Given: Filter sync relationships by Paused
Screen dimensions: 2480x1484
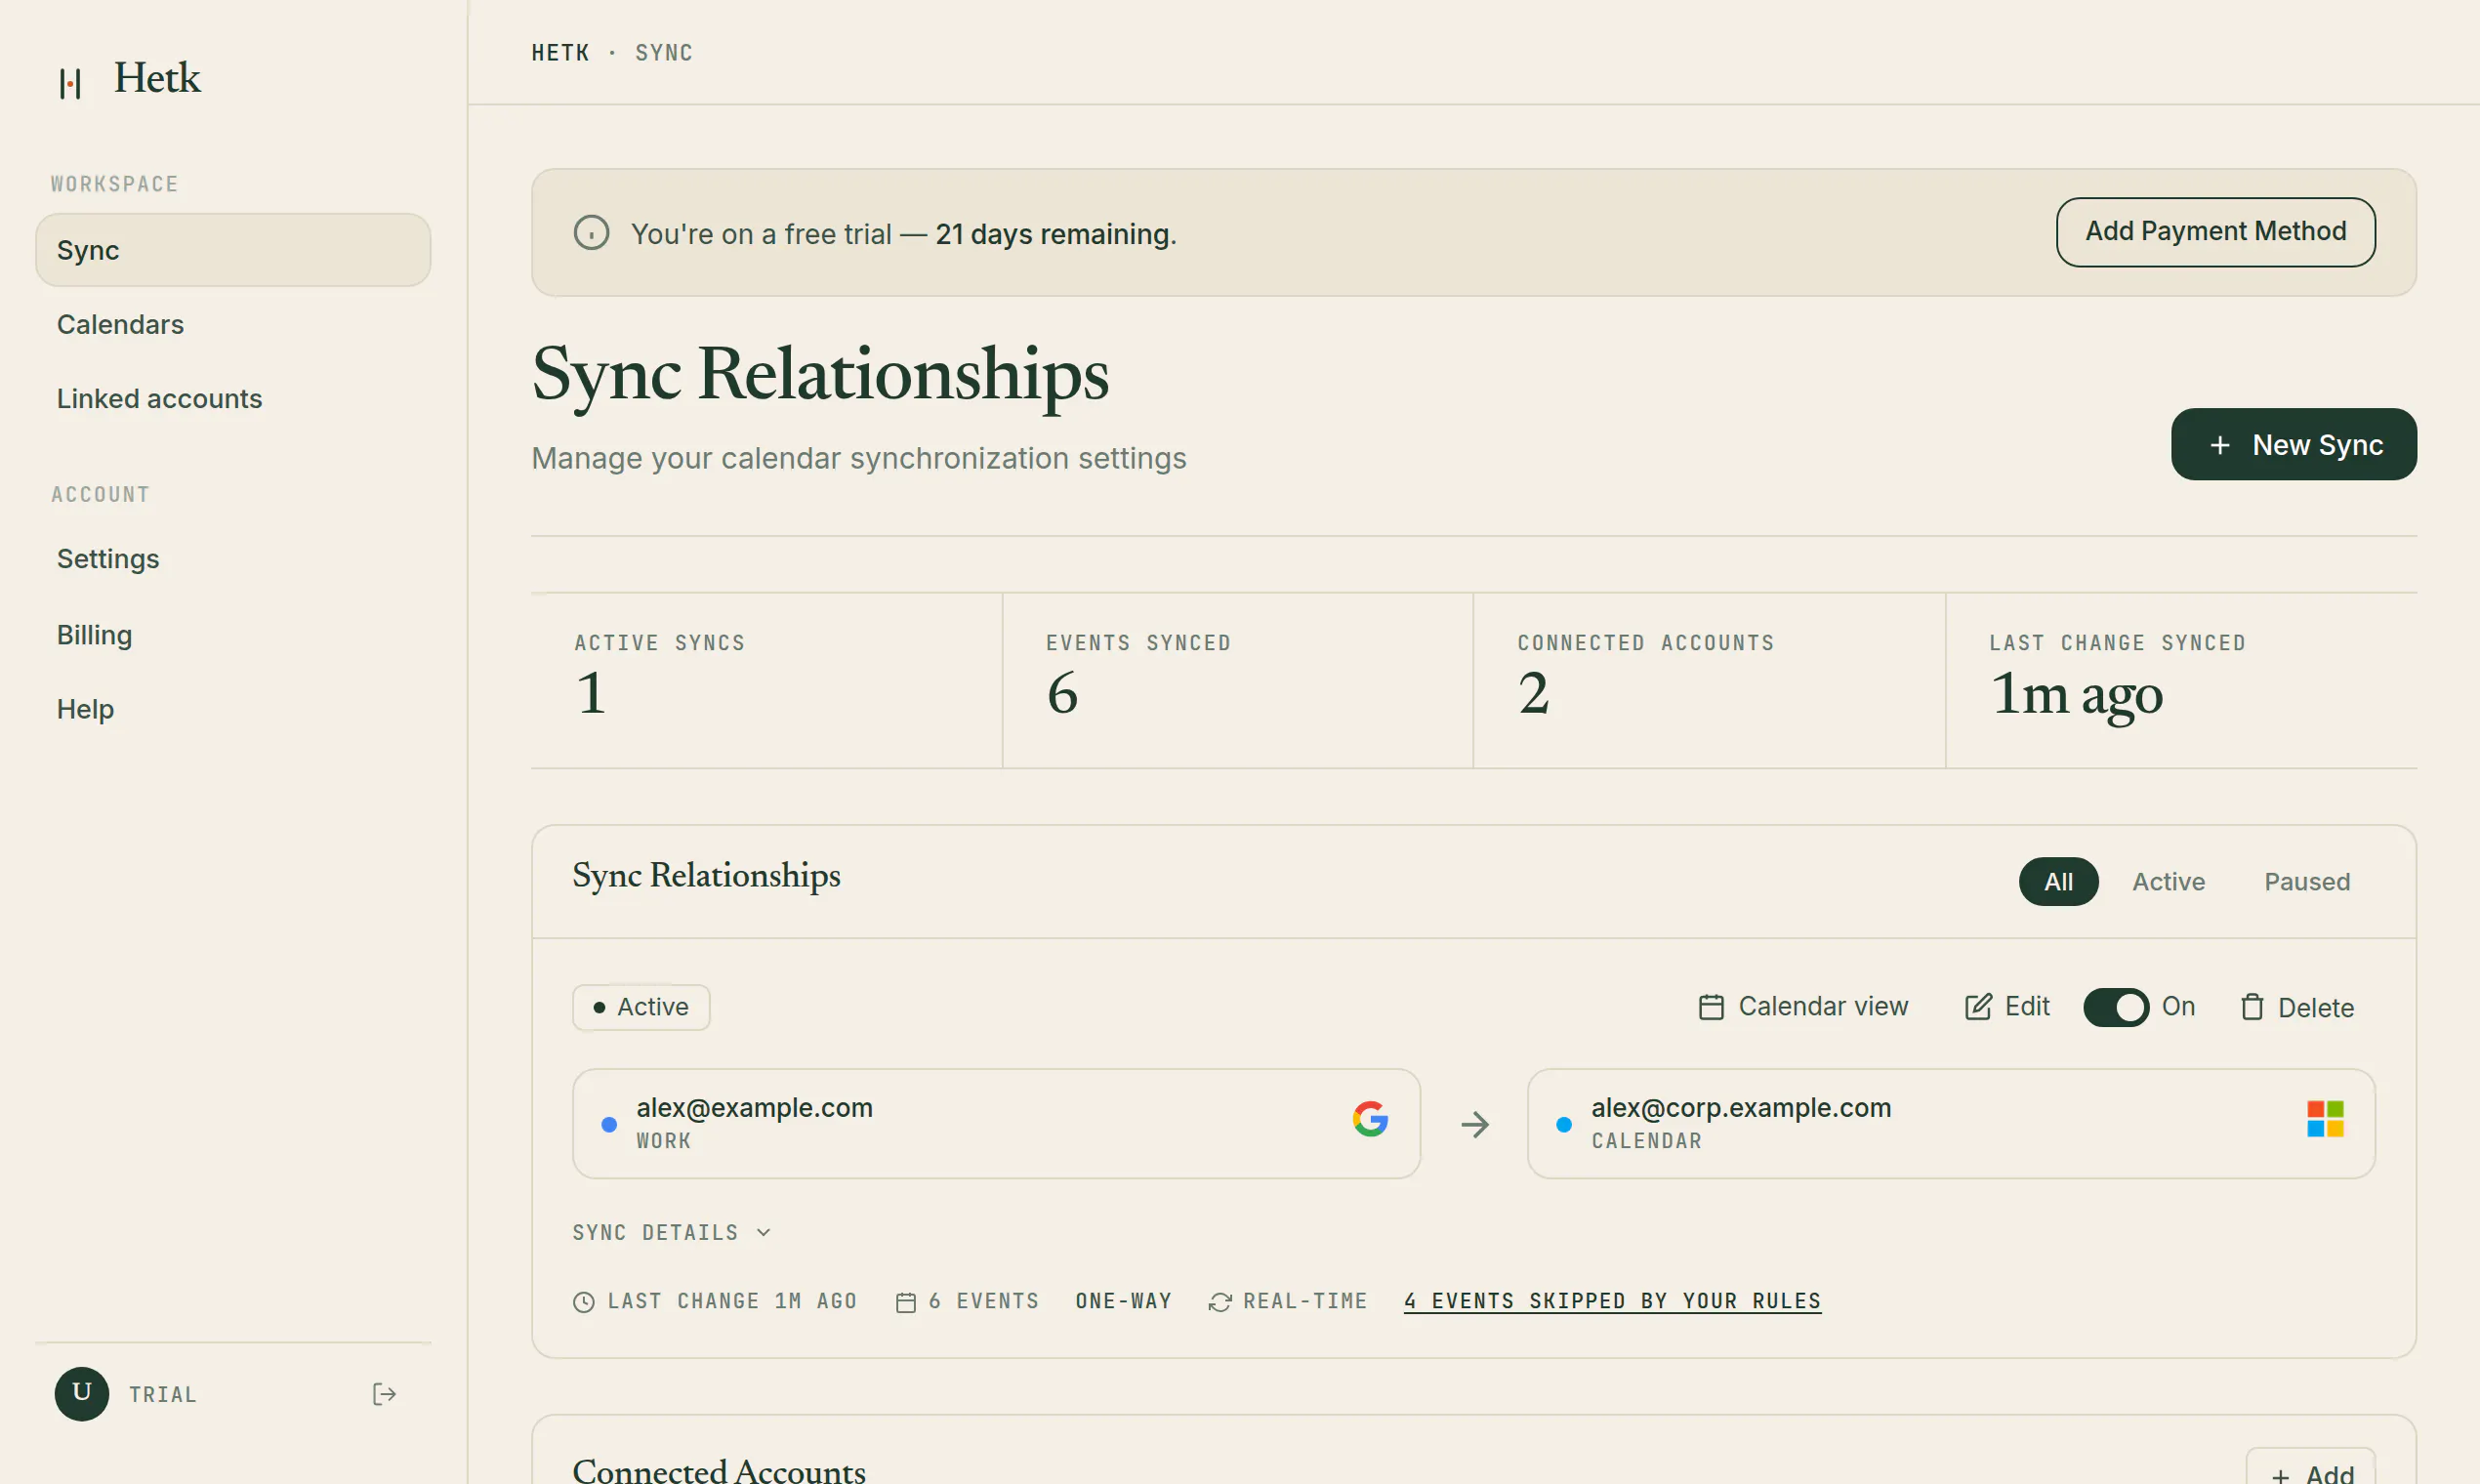Looking at the screenshot, I should (2307, 881).
